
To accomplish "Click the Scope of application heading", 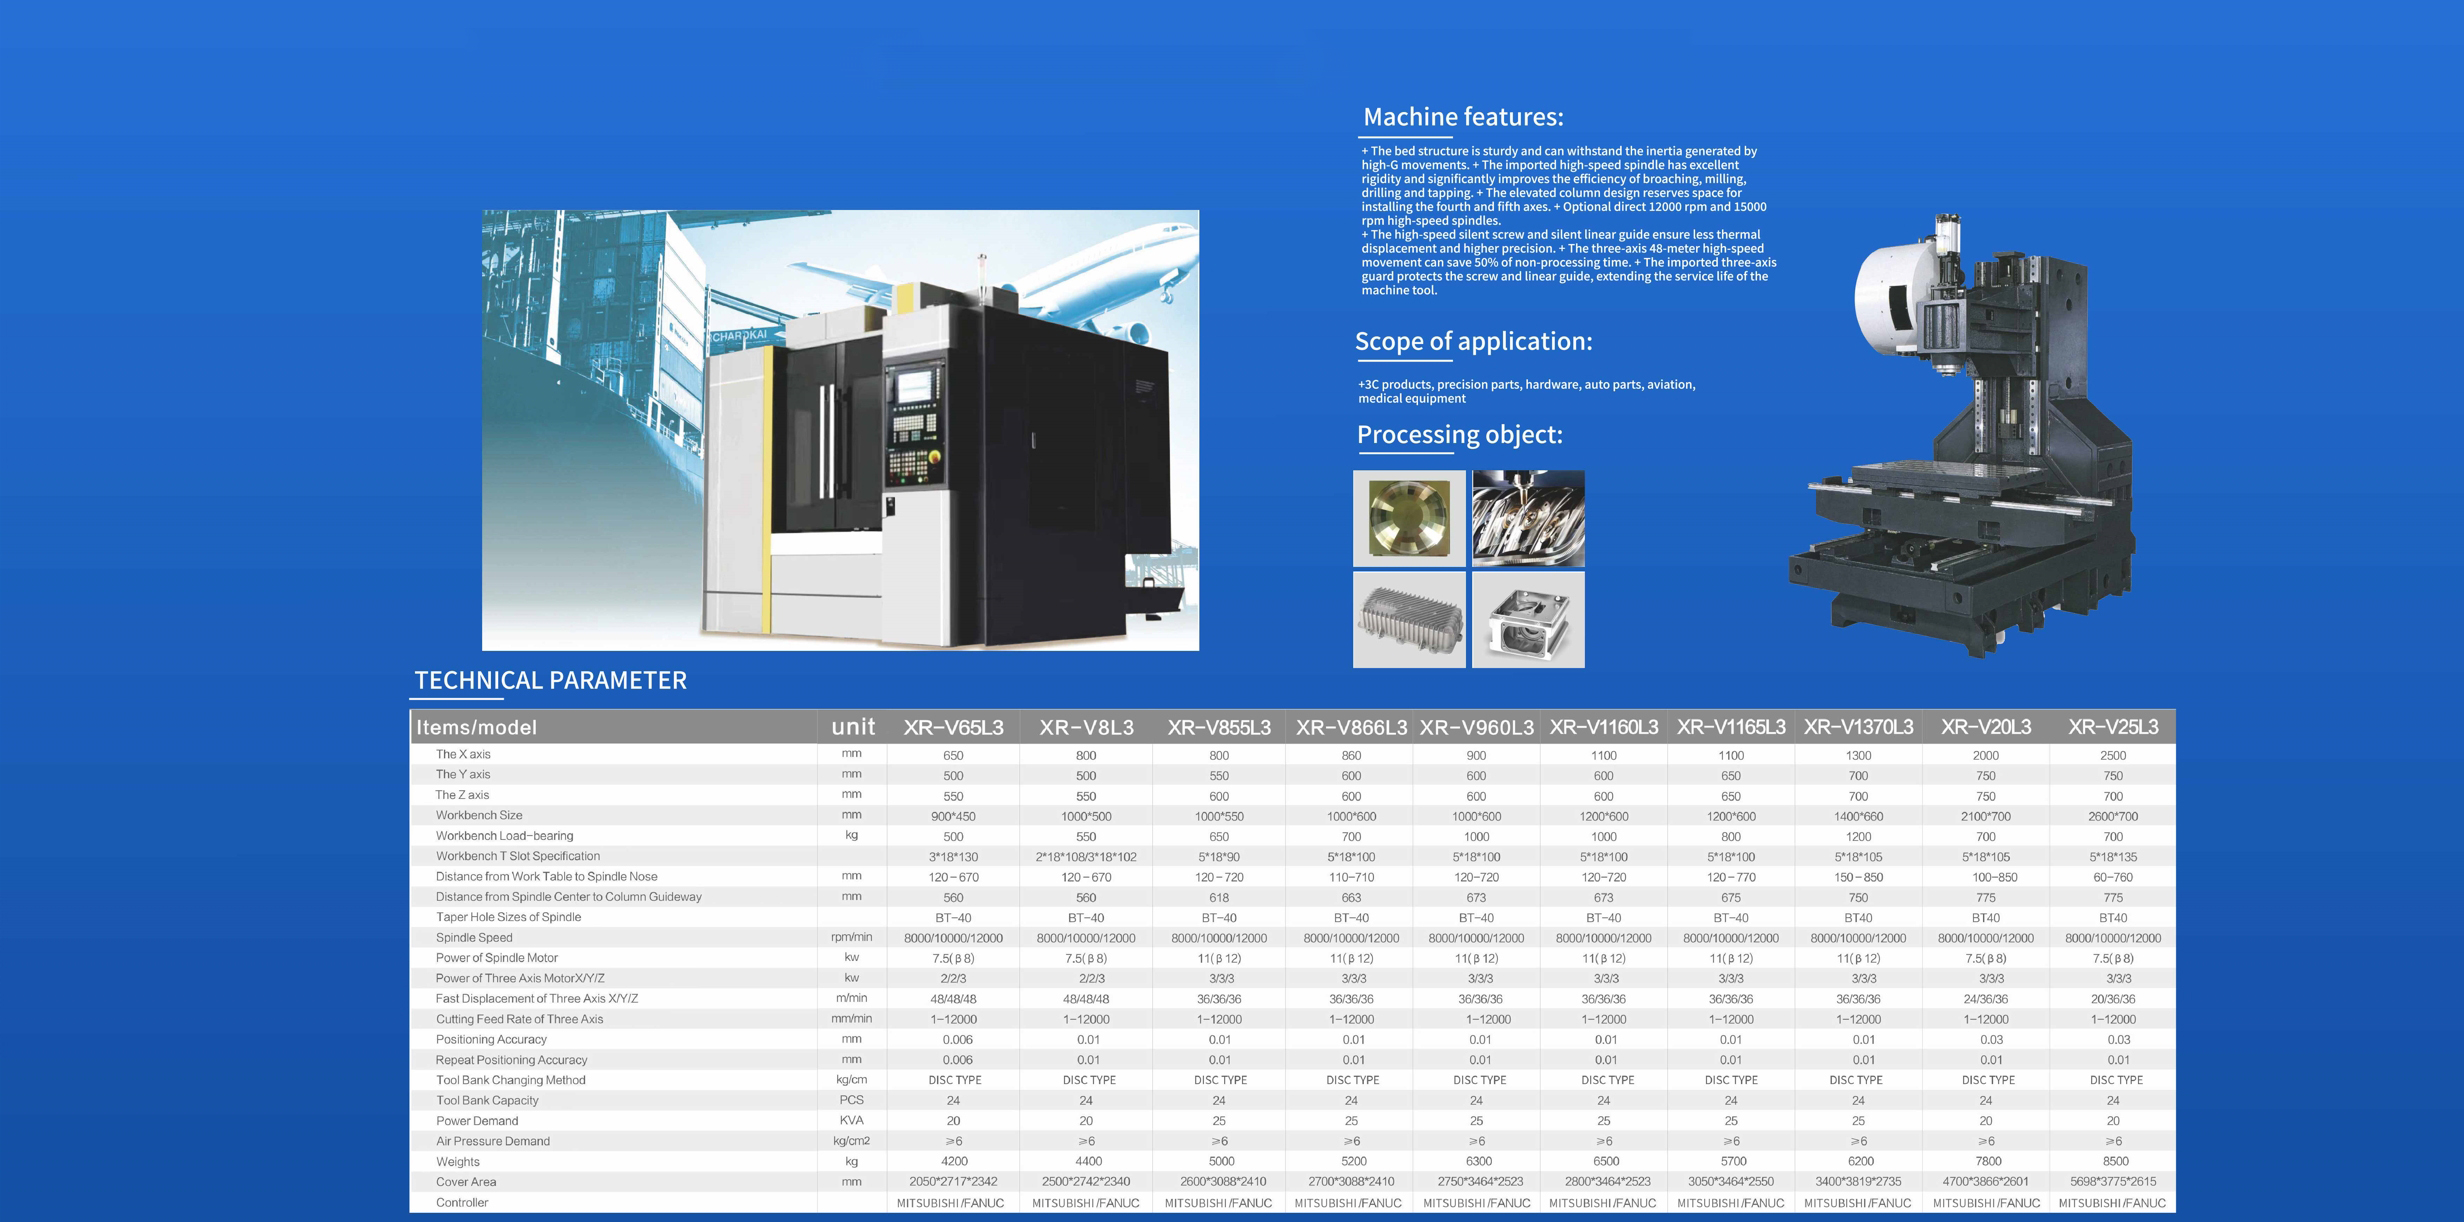I will coord(1472,342).
